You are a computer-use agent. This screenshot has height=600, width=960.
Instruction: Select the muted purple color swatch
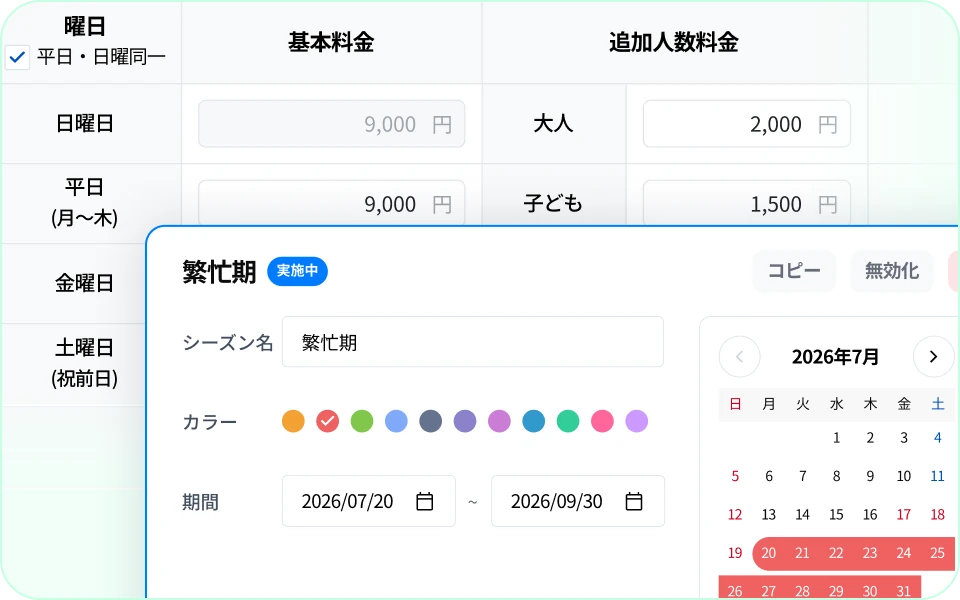click(465, 421)
